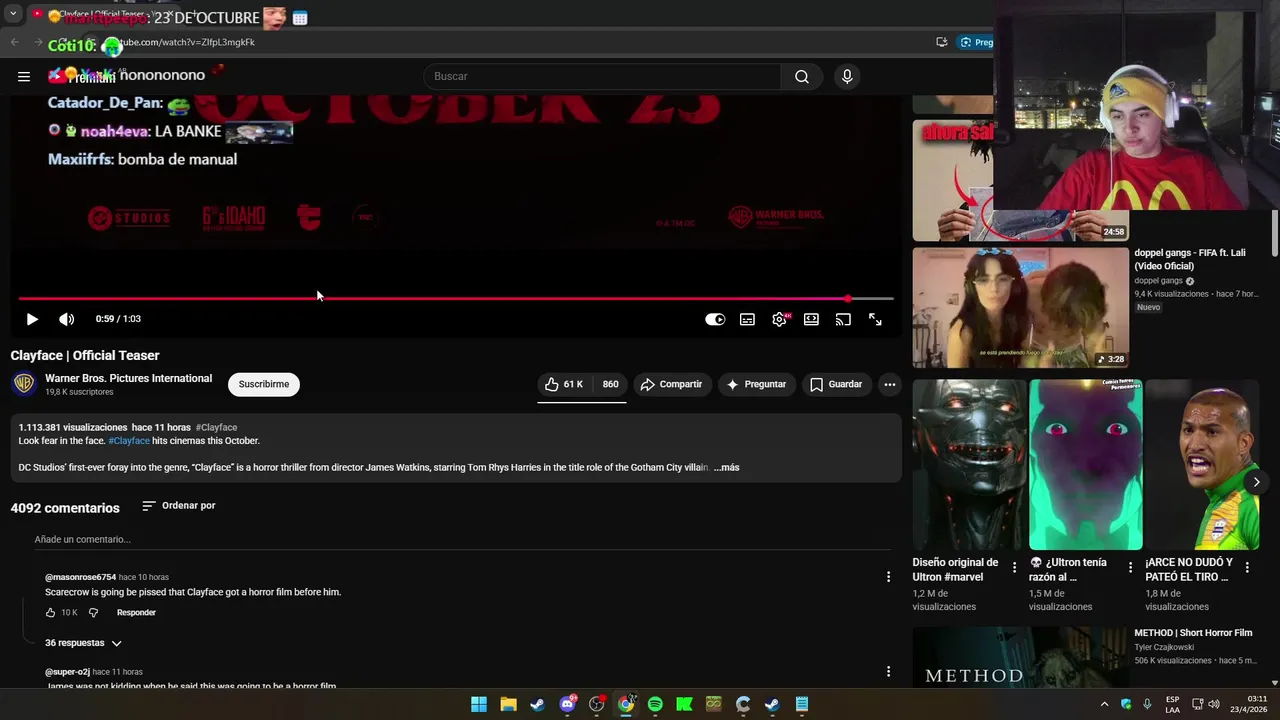This screenshot has height=720, width=1280.
Task: Show hidden system tray icons
Action: point(1104,704)
